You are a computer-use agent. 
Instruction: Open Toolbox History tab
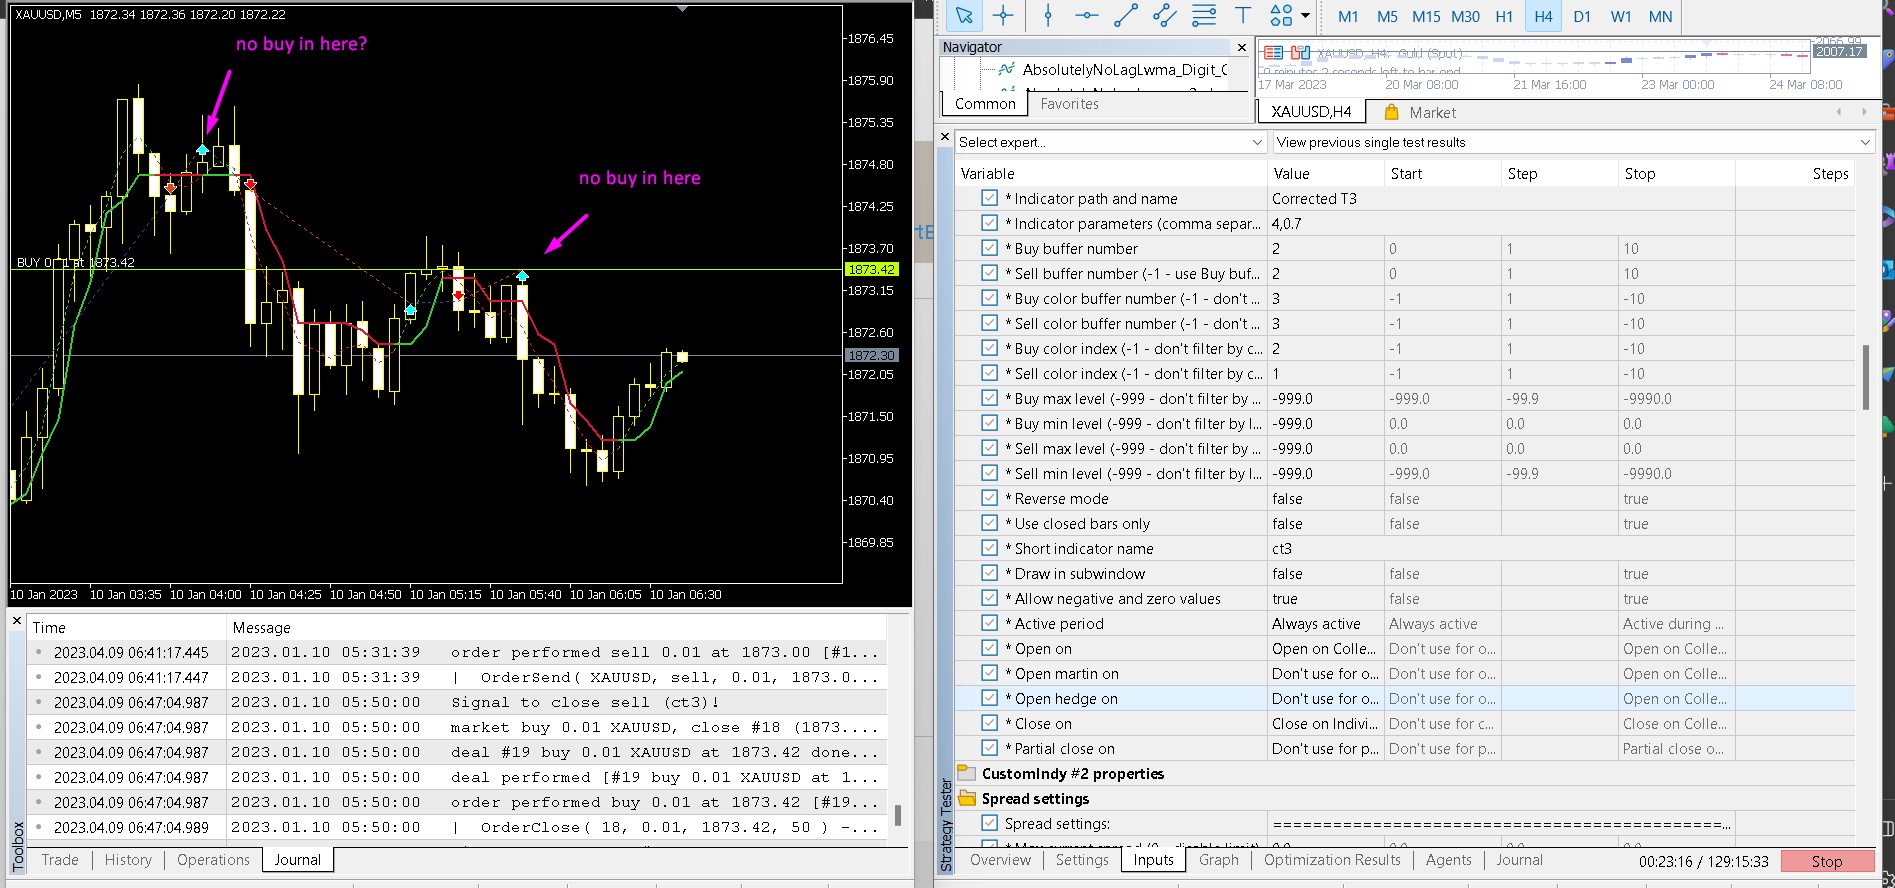point(128,860)
